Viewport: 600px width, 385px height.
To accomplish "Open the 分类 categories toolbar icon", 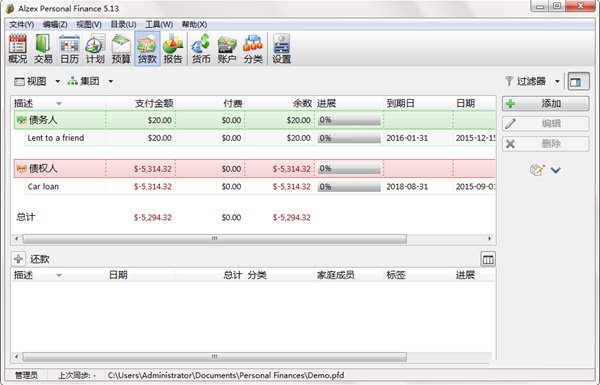I will [x=253, y=49].
